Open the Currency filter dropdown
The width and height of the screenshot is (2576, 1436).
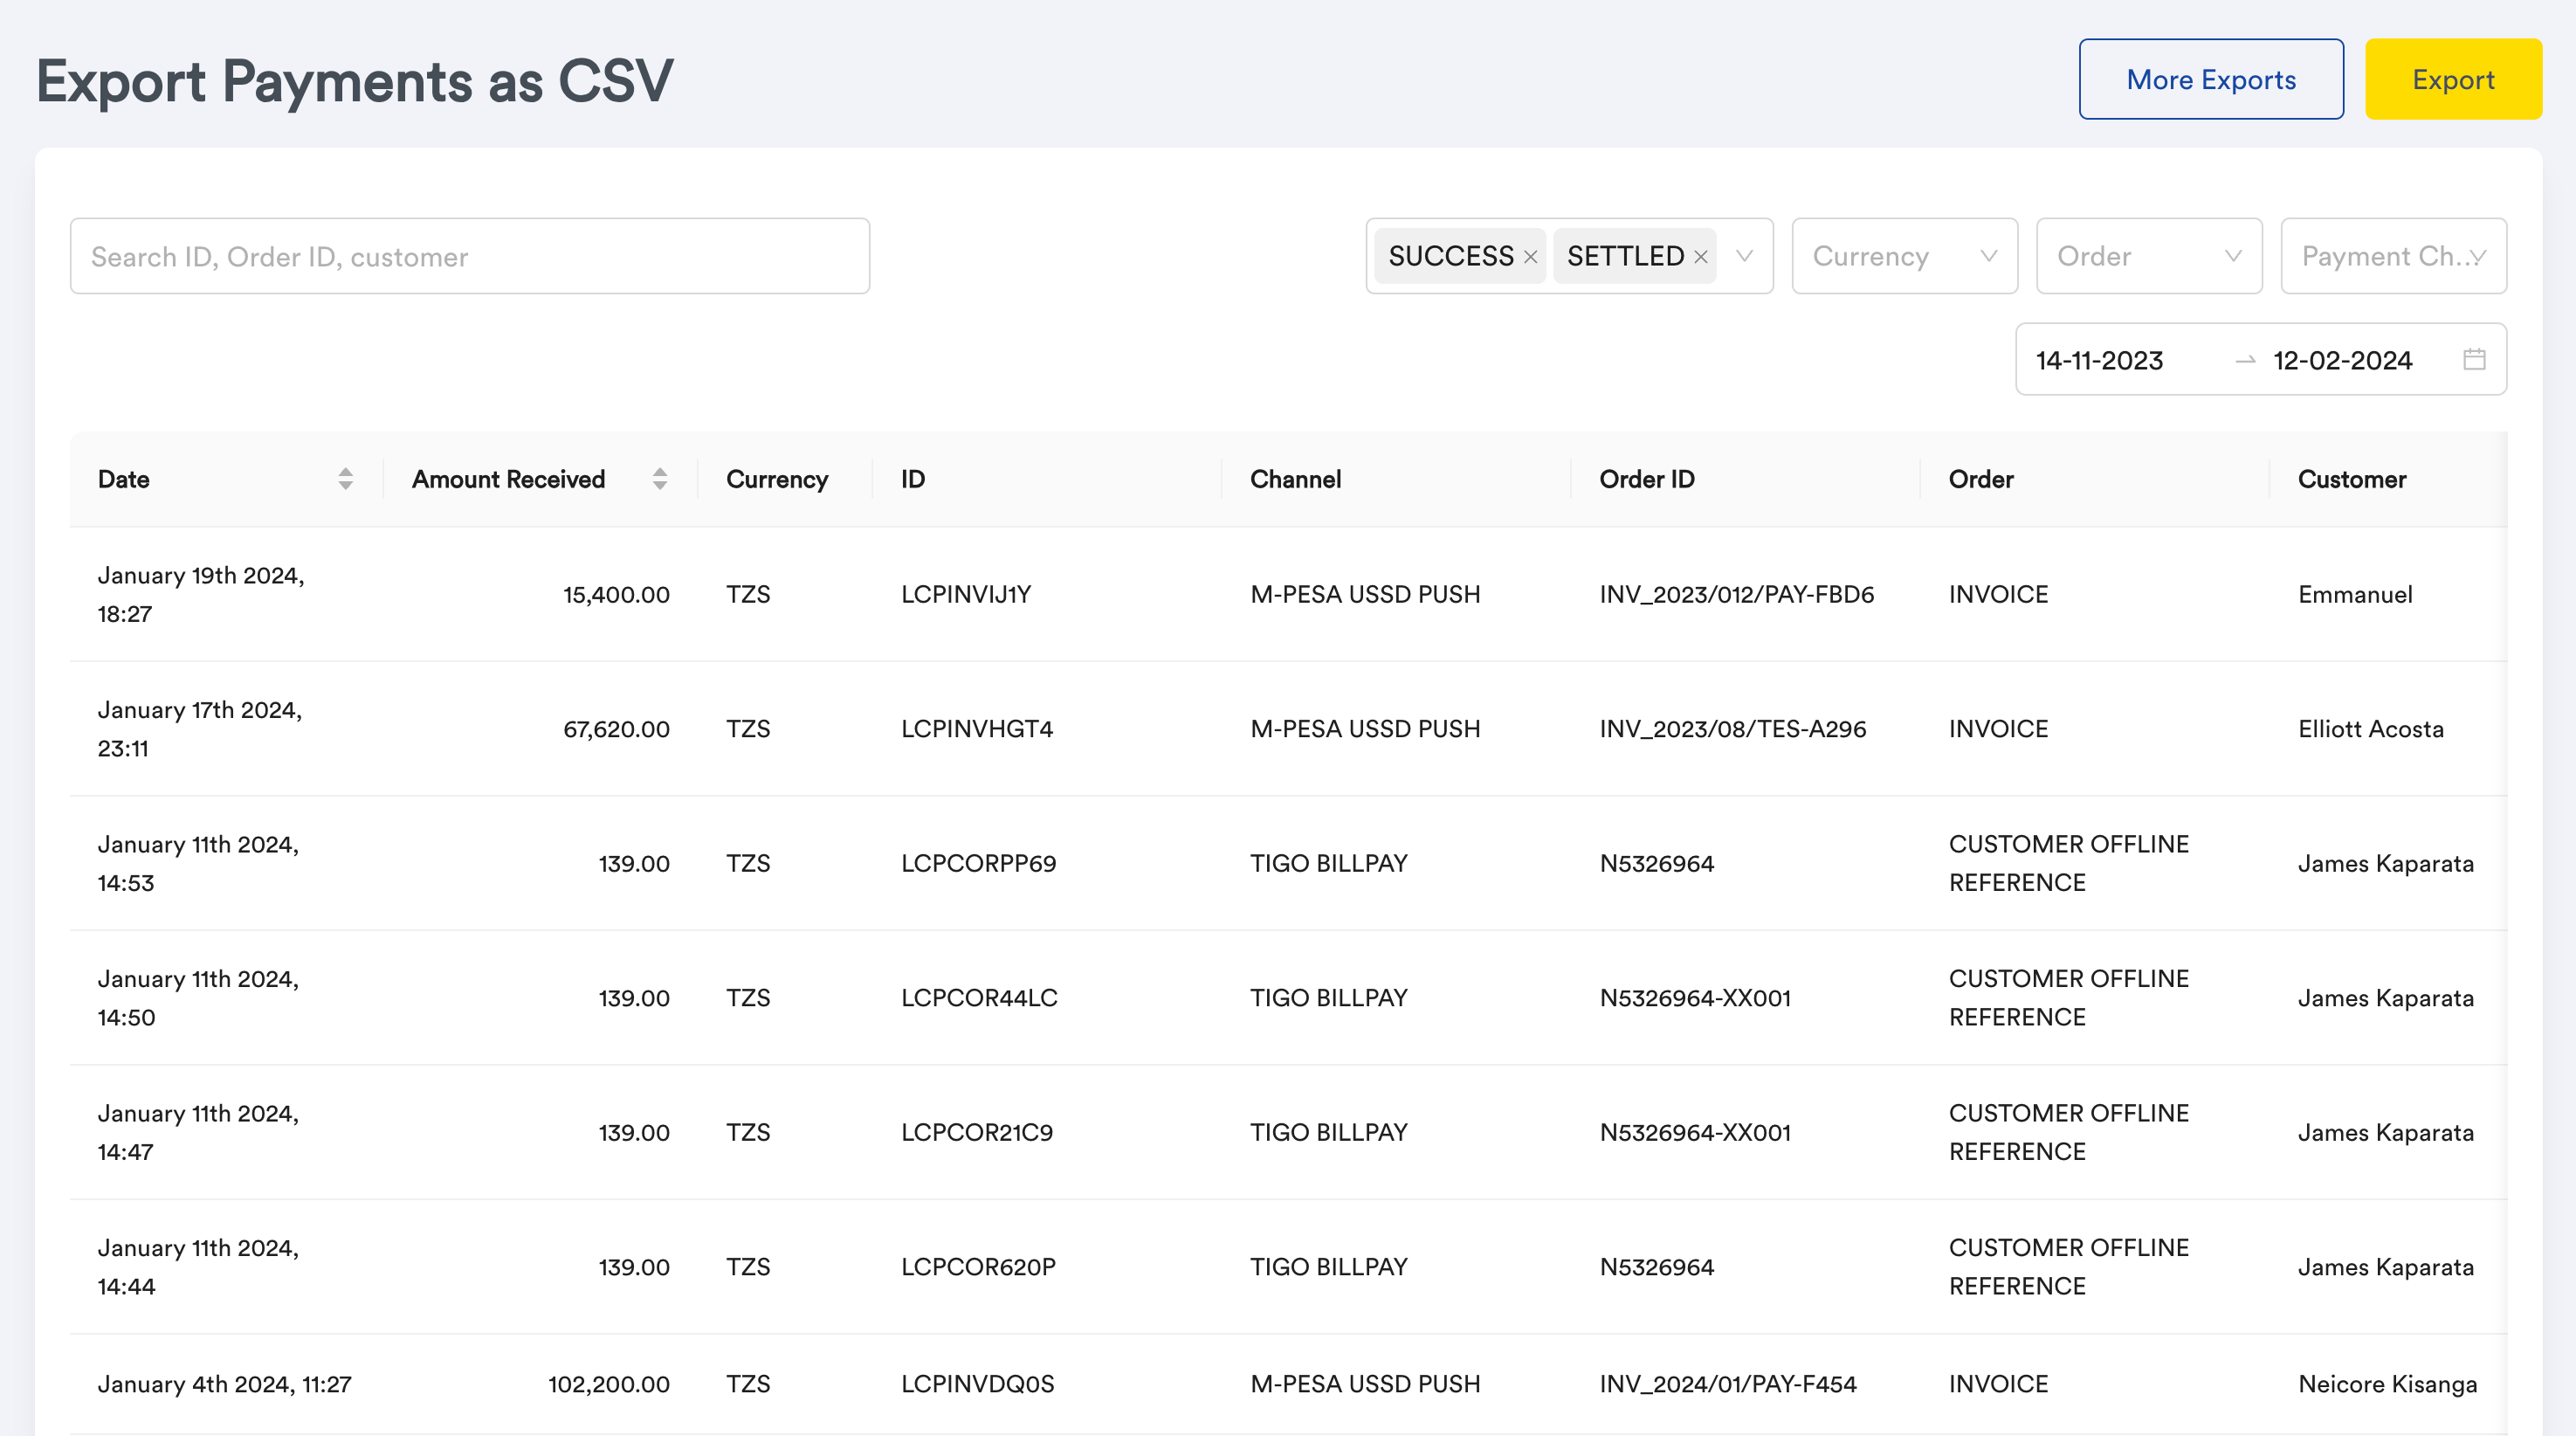[1904, 256]
